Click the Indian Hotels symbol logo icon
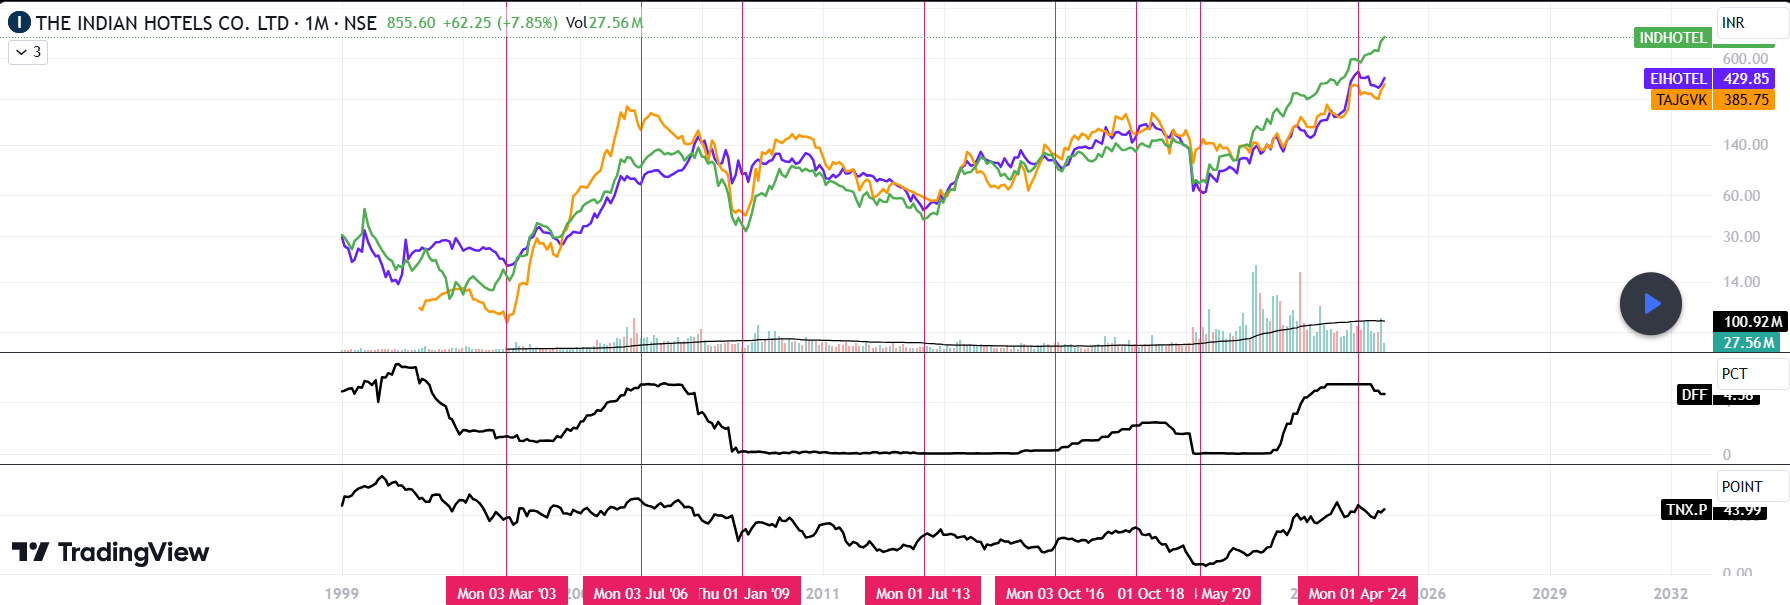The width and height of the screenshot is (1790, 605). [x=19, y=22]
